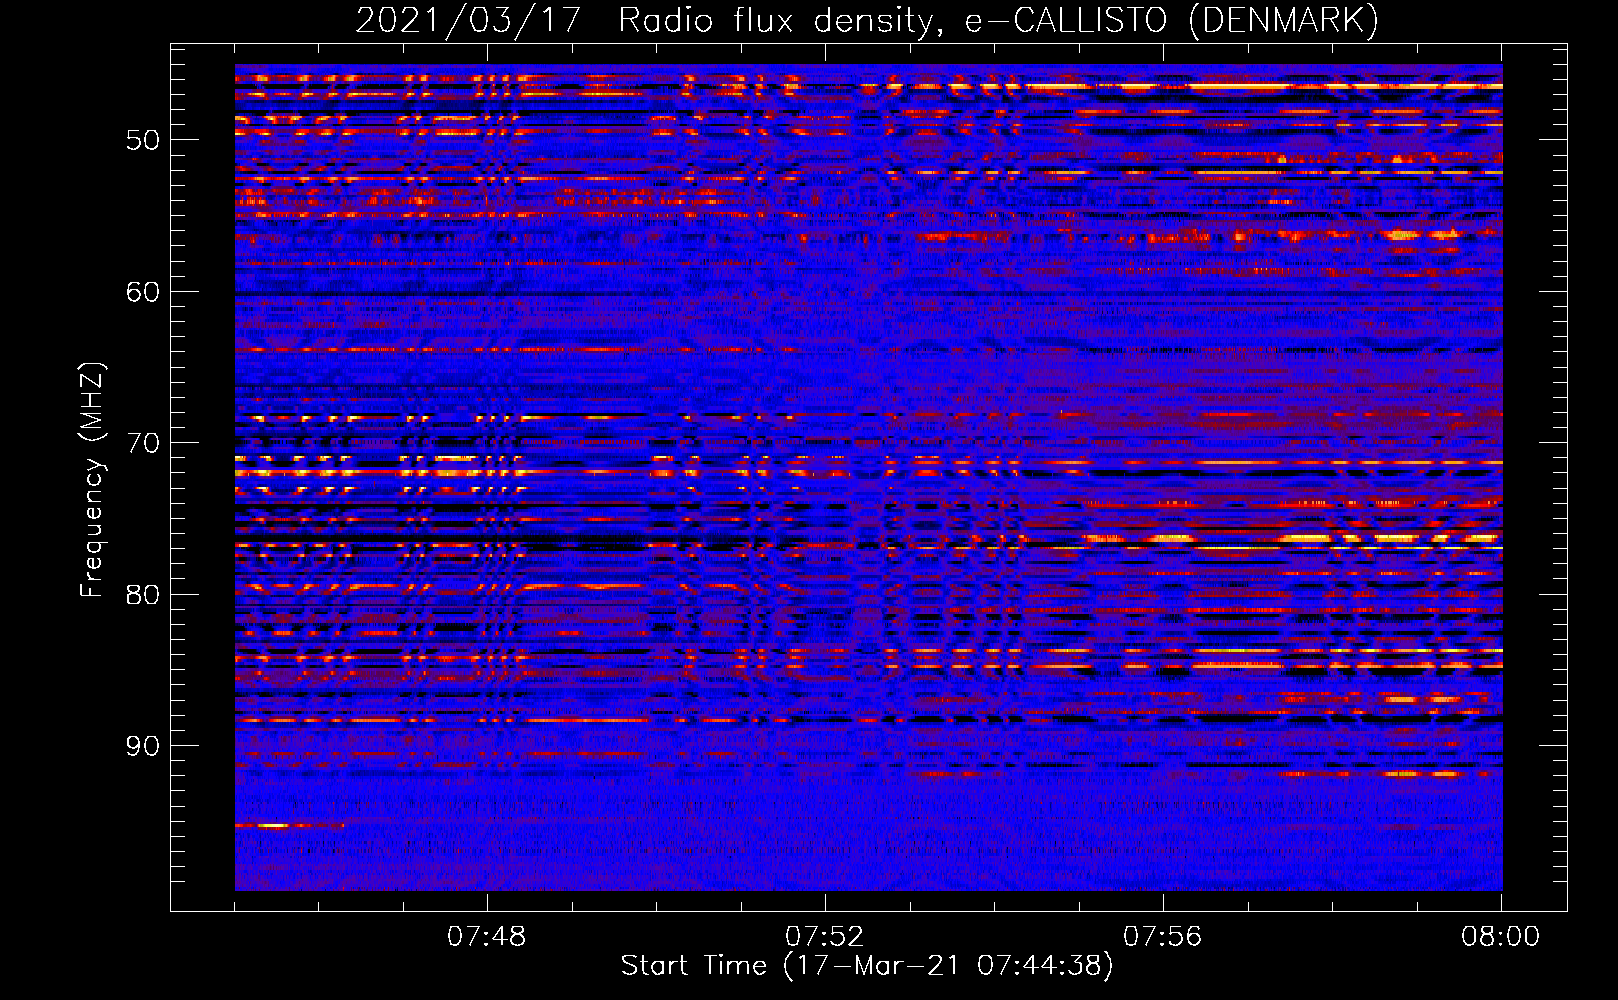Select the 'Frequency (MHZ)' y-axis label
Image resolution: width=1618 pixels, height=1000 pixels.
tap(92, 480)
